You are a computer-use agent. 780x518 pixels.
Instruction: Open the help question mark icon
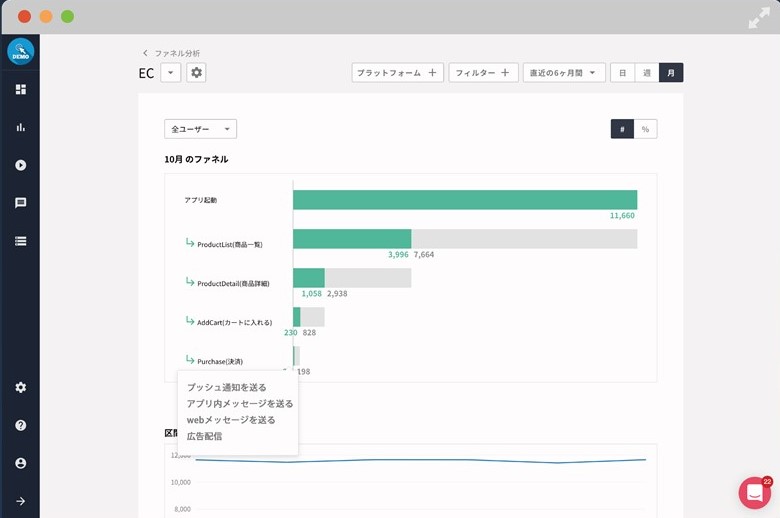coord(20,425)
